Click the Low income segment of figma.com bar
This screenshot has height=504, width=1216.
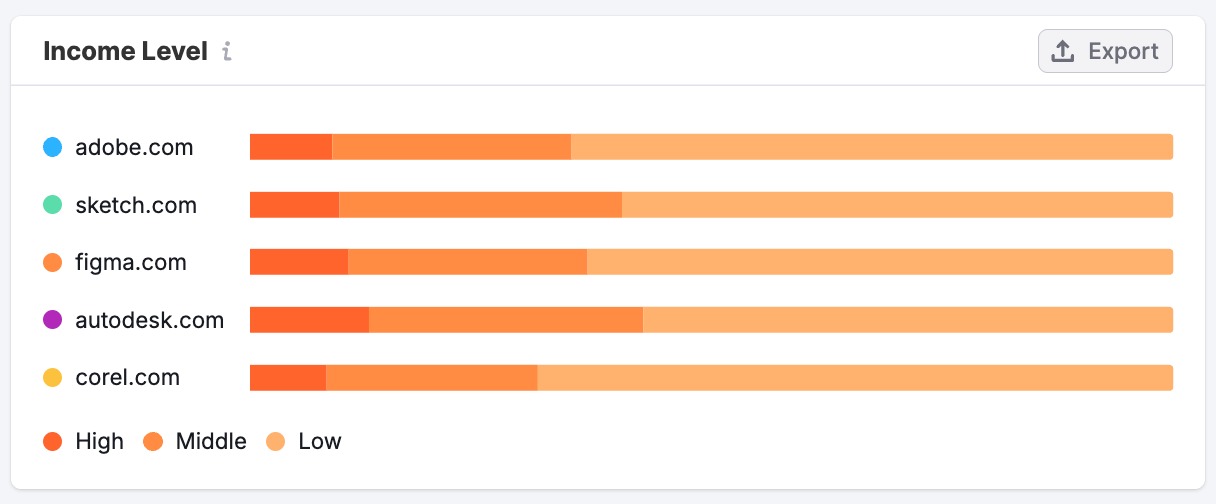[x=880, y=262]
